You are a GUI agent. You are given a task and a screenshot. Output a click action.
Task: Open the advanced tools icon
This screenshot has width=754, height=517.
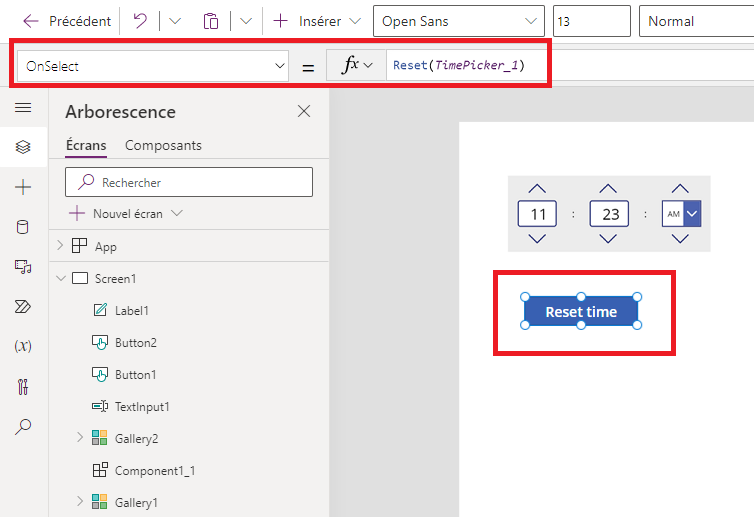[x=23, y=386]
